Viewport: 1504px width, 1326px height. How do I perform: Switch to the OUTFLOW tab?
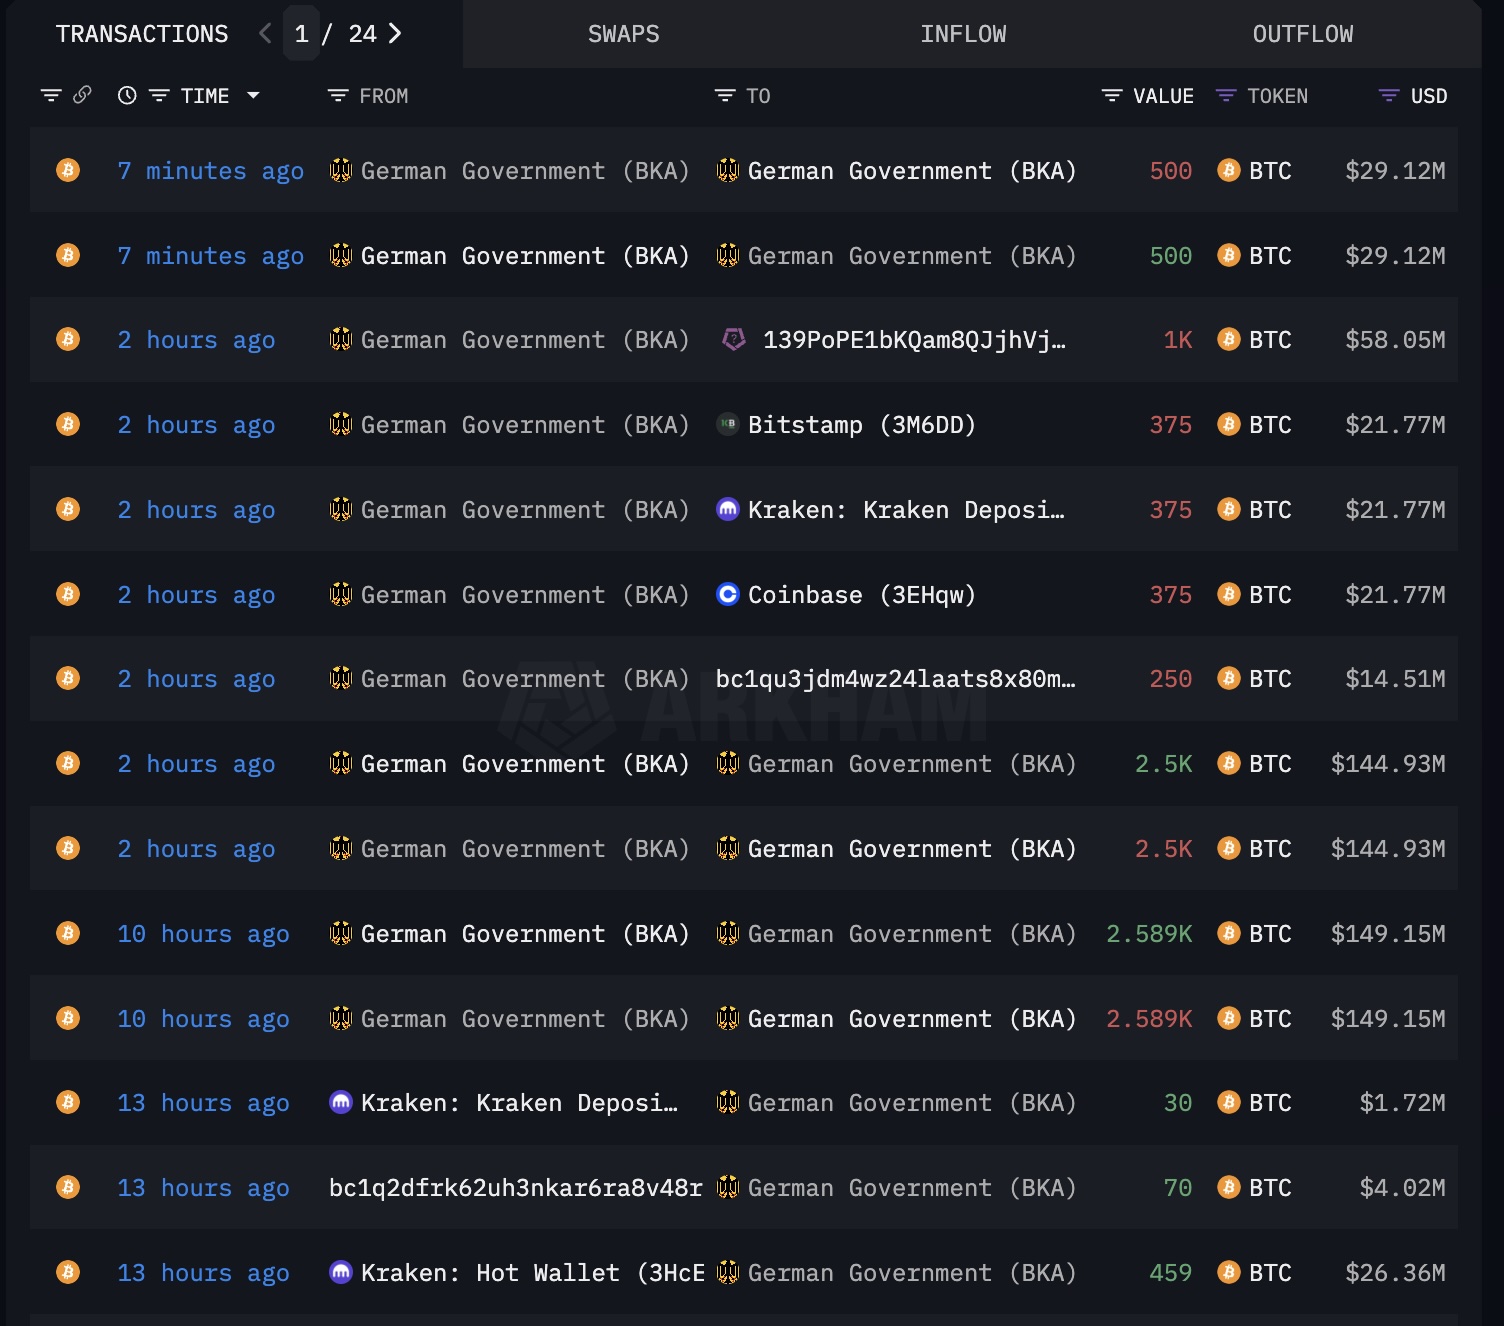point(1302,34)
